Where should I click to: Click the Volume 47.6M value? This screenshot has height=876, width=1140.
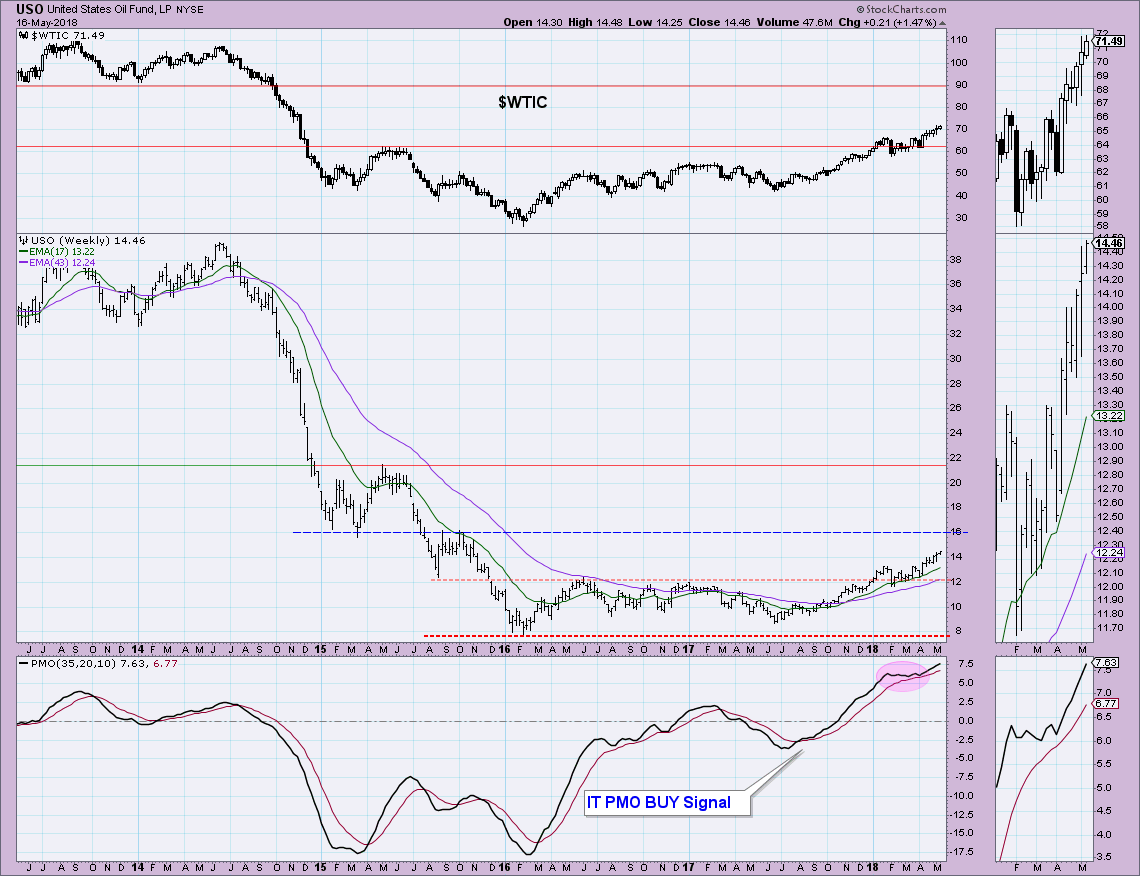pyautogui.click(x=794, y=22)
